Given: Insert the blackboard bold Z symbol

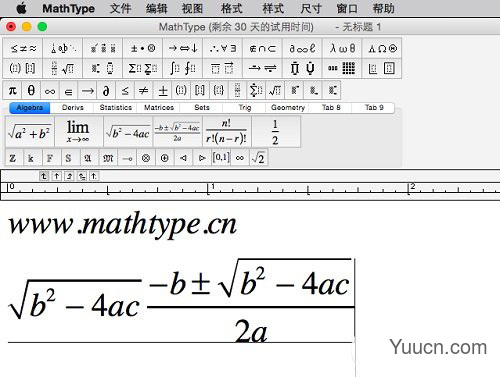Looking at the screenshot, I should [13, 158].
